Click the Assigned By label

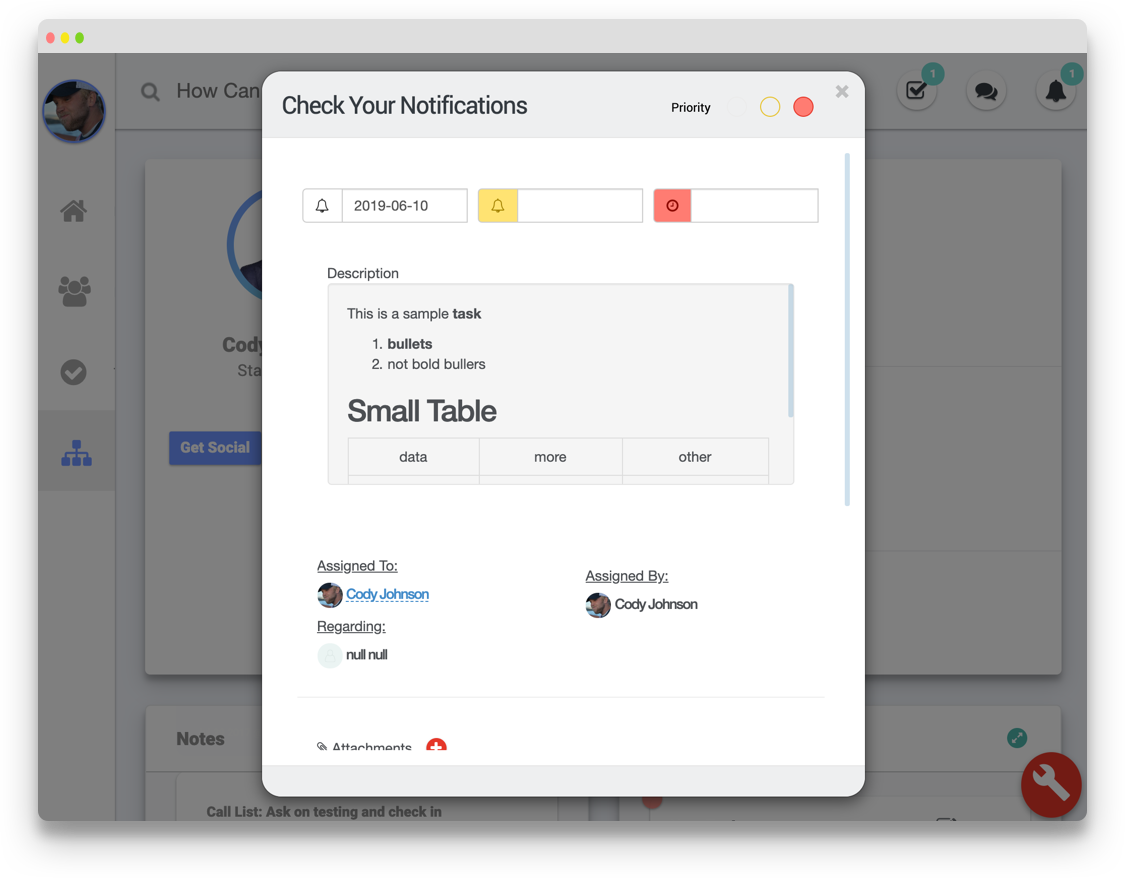coord(626,576)
